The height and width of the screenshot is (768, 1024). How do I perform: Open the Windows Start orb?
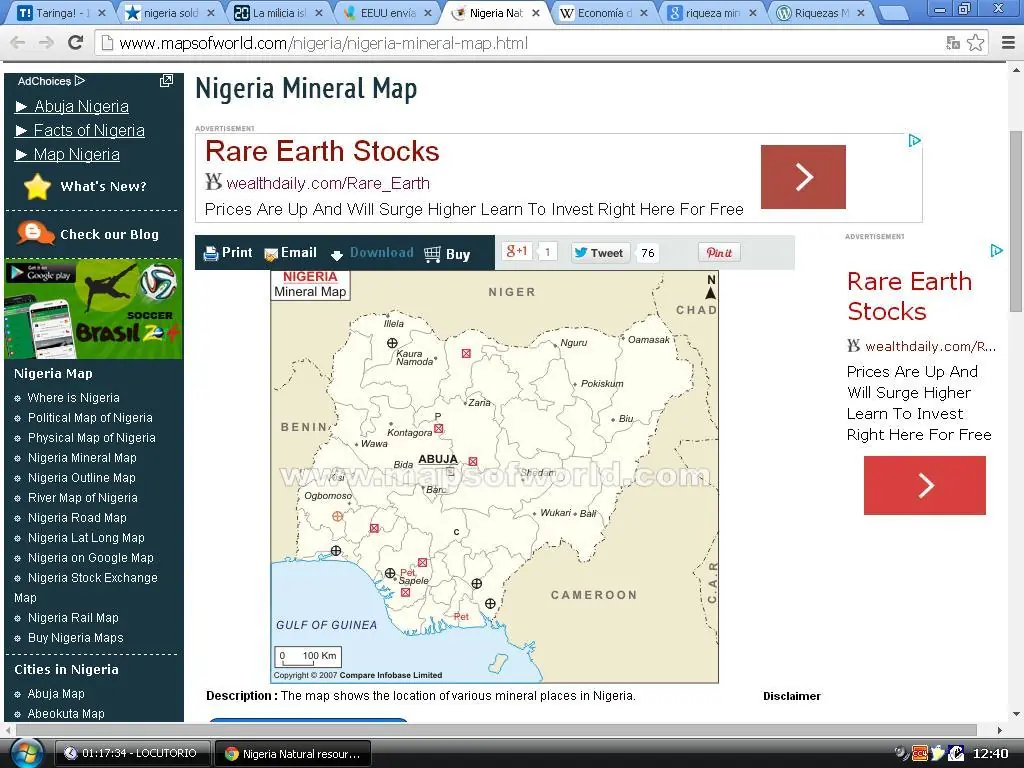click(27, 754)
